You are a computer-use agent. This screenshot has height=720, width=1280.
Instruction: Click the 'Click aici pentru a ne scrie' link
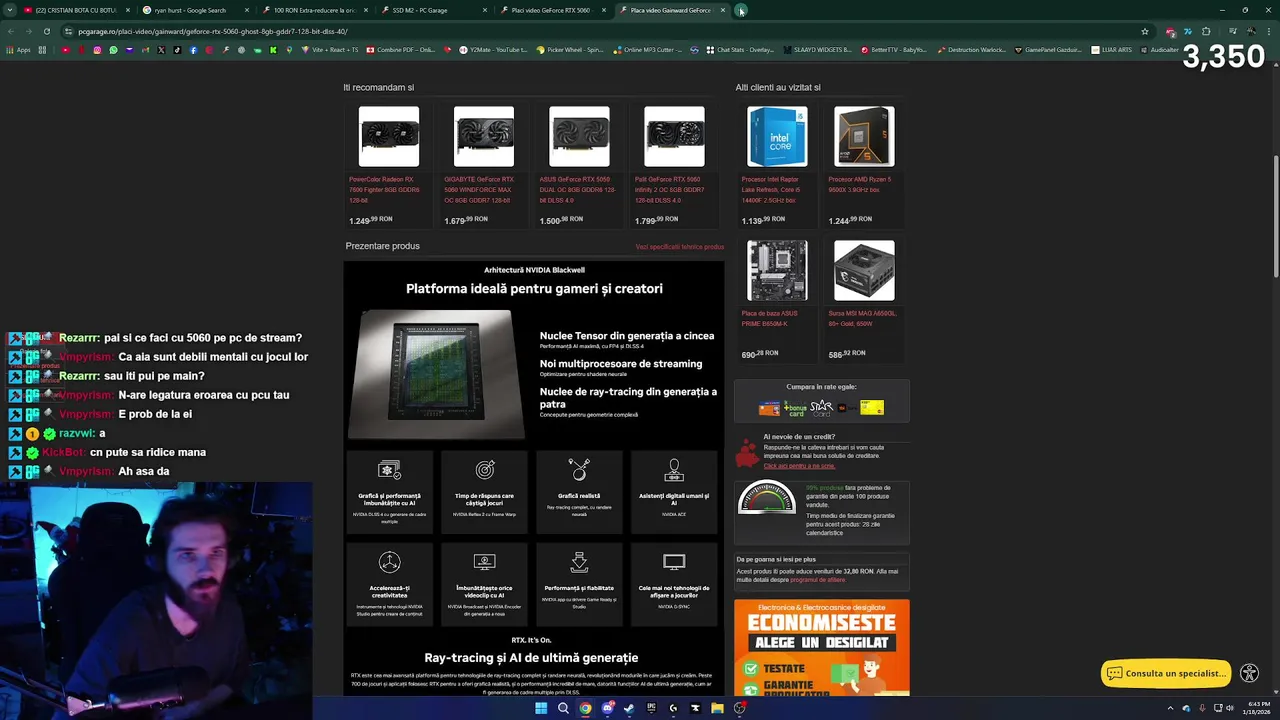coord(799,466)
